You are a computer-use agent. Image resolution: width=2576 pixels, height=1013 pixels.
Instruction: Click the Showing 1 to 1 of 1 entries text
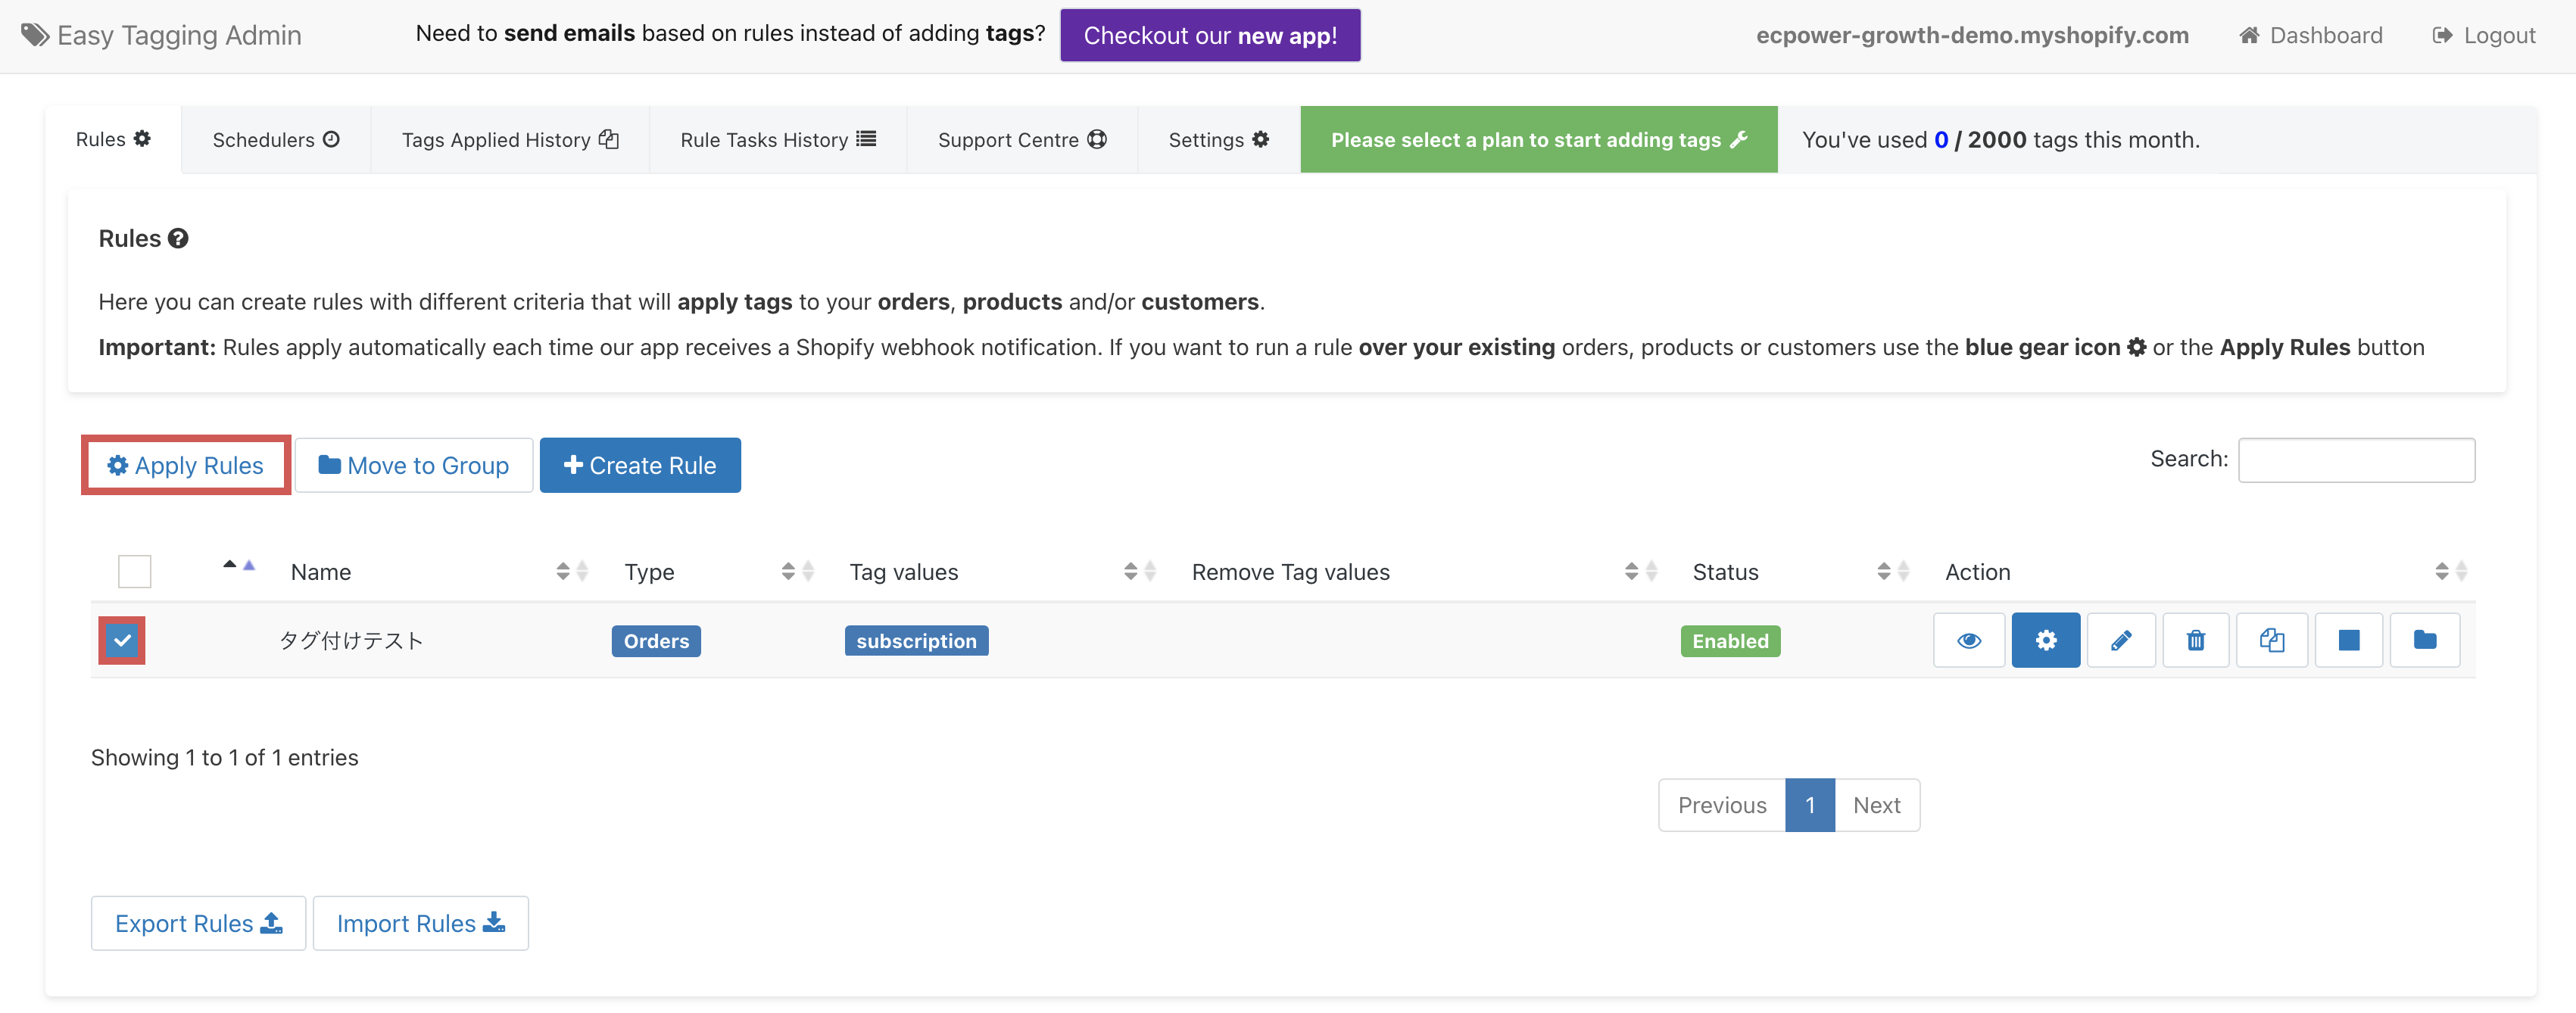tap(224, 757)
